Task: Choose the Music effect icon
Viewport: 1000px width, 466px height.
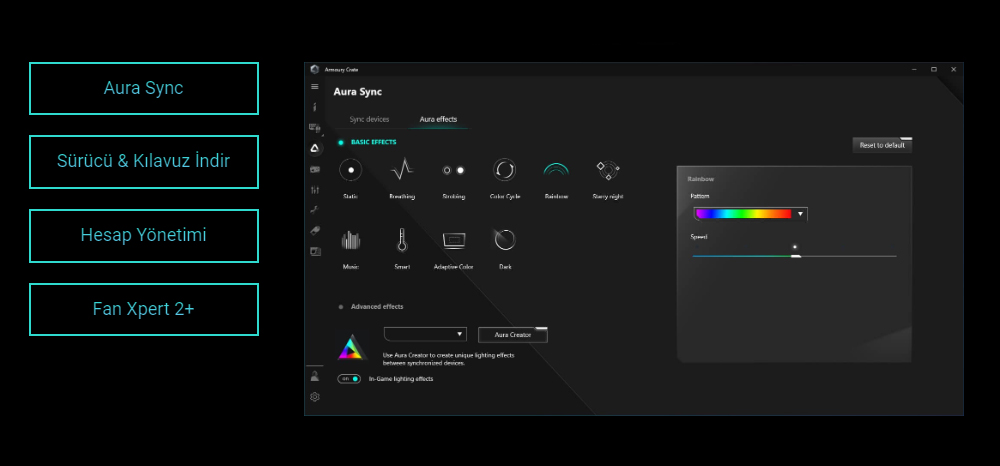Action: click(350, 240)
